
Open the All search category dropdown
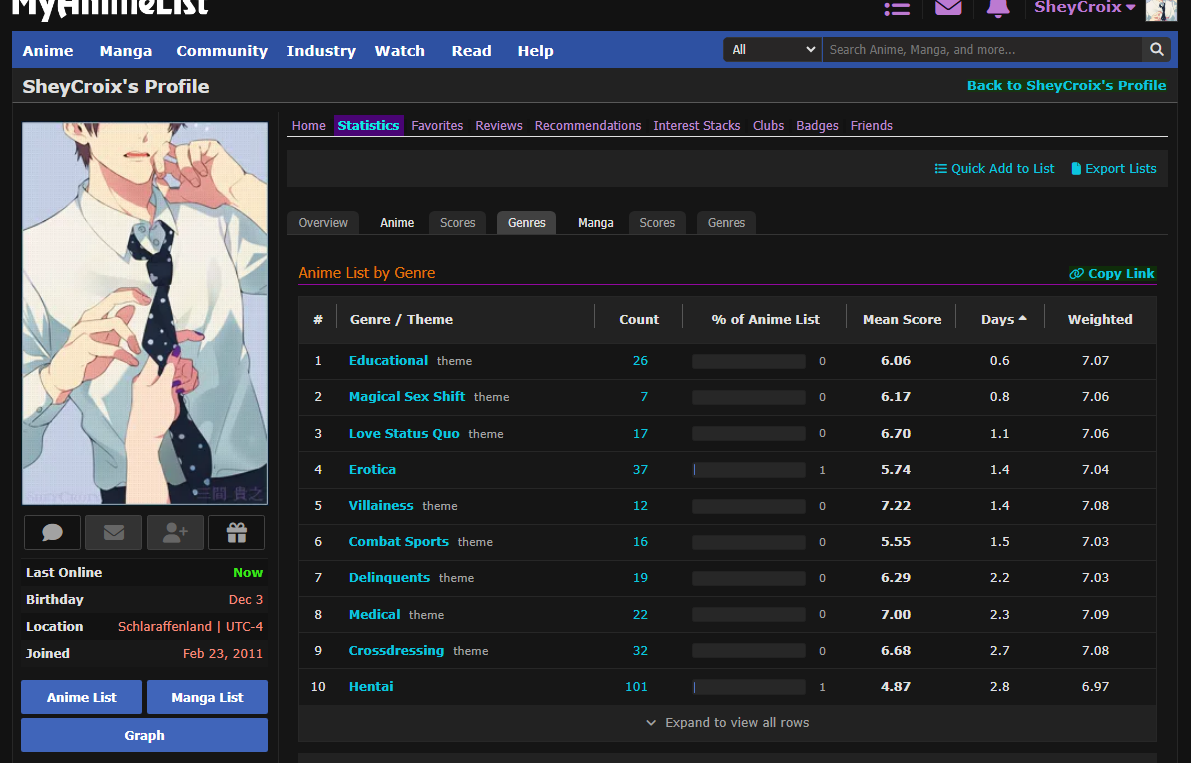click(772, 49)
